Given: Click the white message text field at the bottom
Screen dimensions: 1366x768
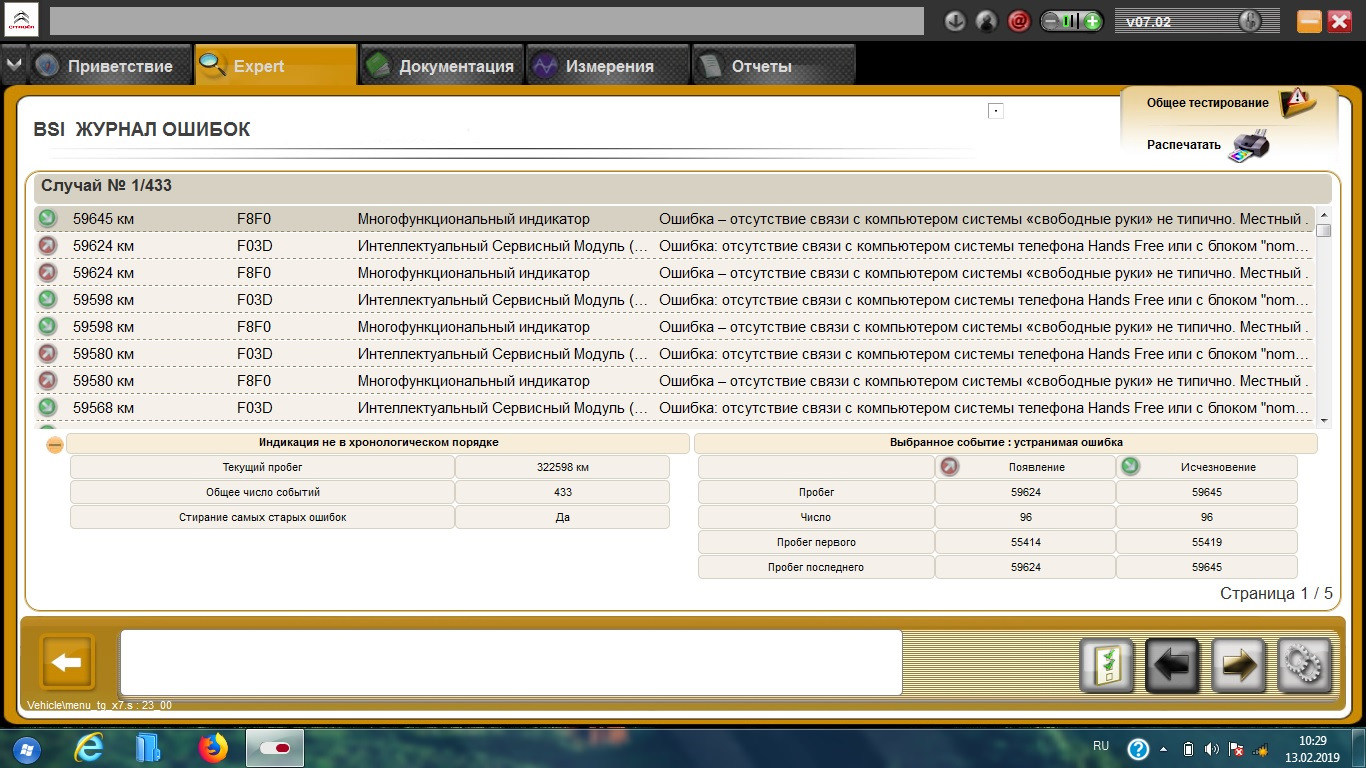Looking at the screenshot, I should [511, 662].
